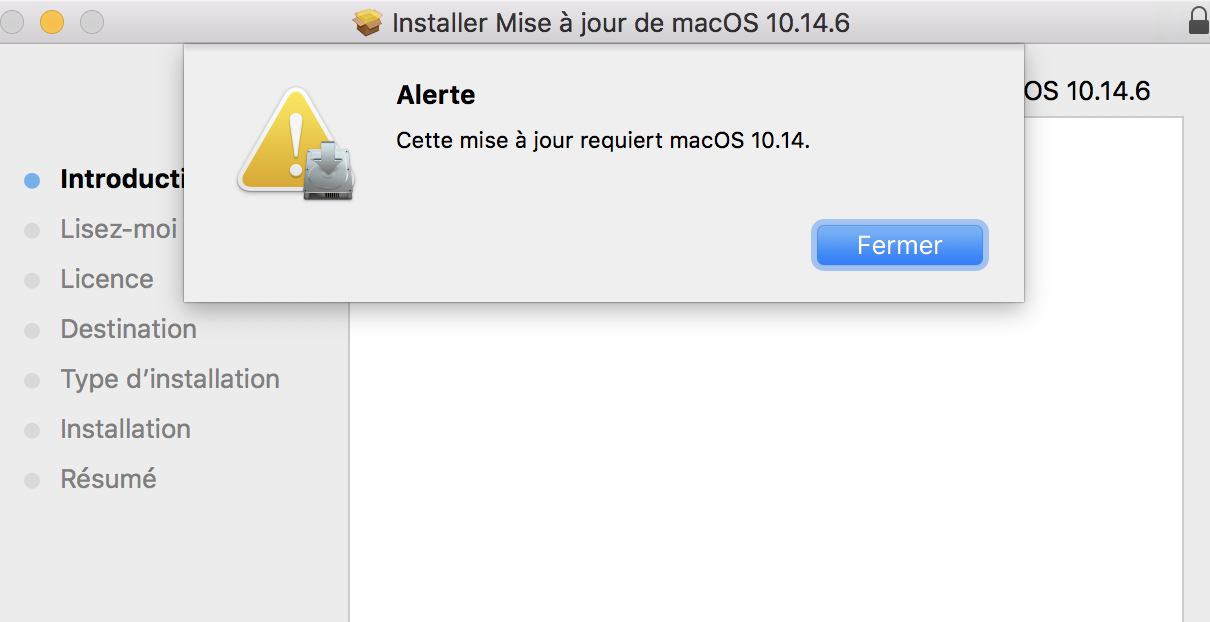The image size is (1210, 622).
Task: Jump to the Résumé step
Action: (x=108, y=479)
